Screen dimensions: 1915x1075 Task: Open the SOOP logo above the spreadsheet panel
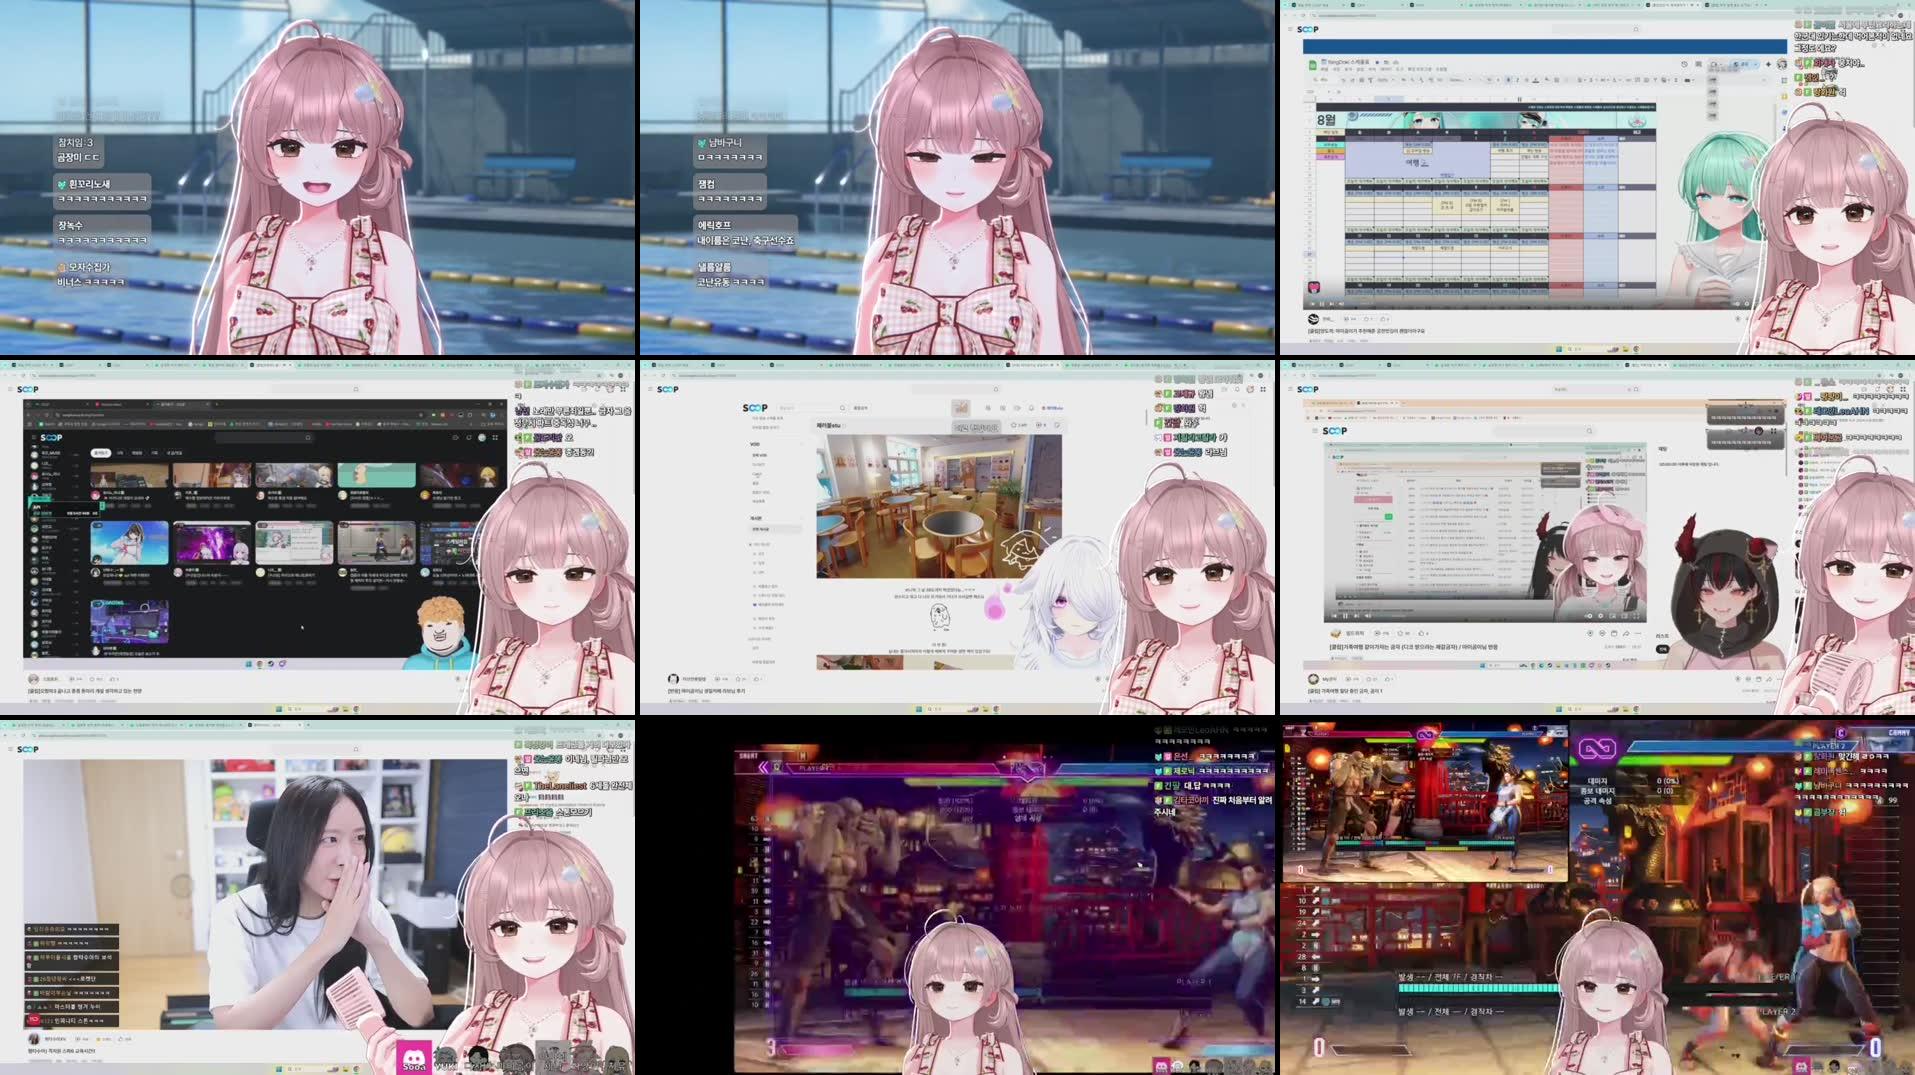(1307, 29)
